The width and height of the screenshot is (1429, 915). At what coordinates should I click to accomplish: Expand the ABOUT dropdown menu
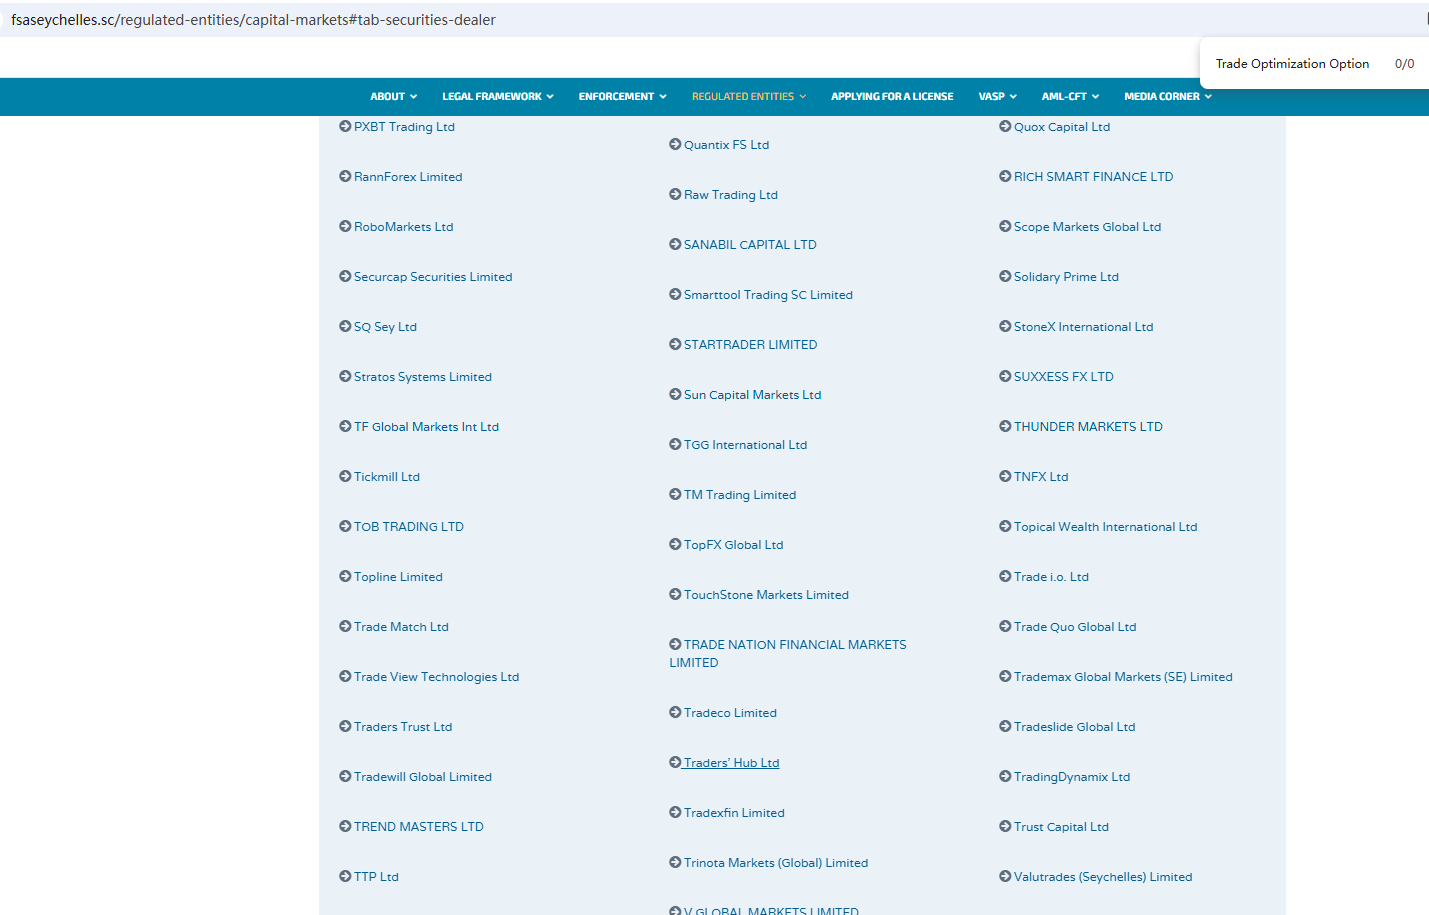coord(393,97)
